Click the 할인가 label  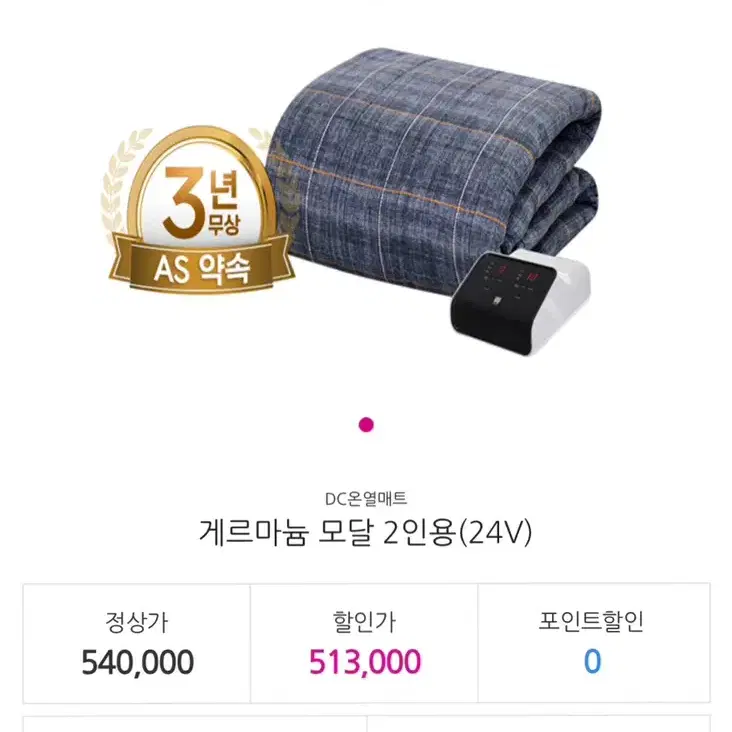(364, 622)
